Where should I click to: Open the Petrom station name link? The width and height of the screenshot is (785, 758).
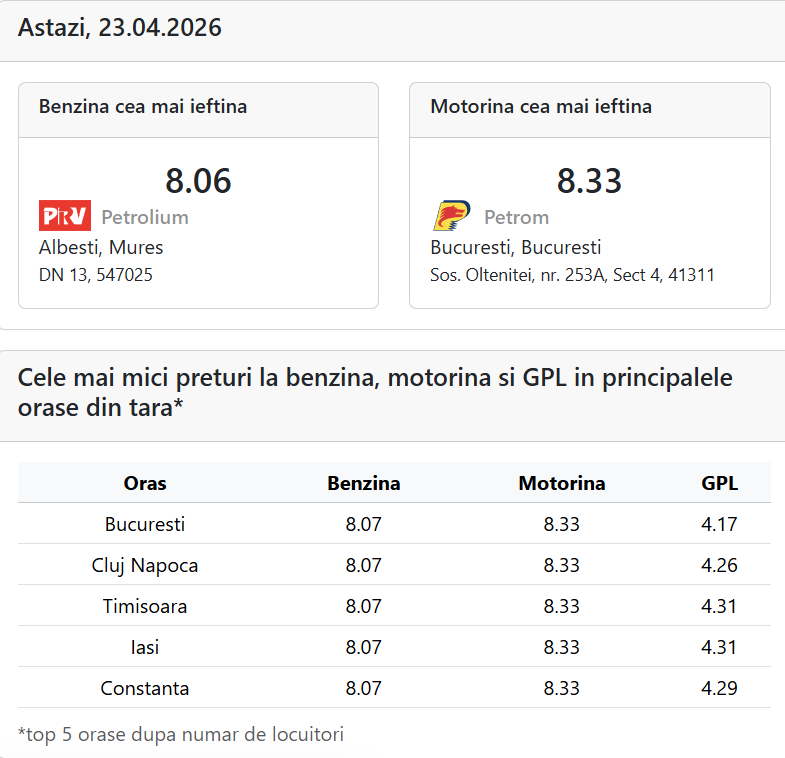[x=516, y=217]
